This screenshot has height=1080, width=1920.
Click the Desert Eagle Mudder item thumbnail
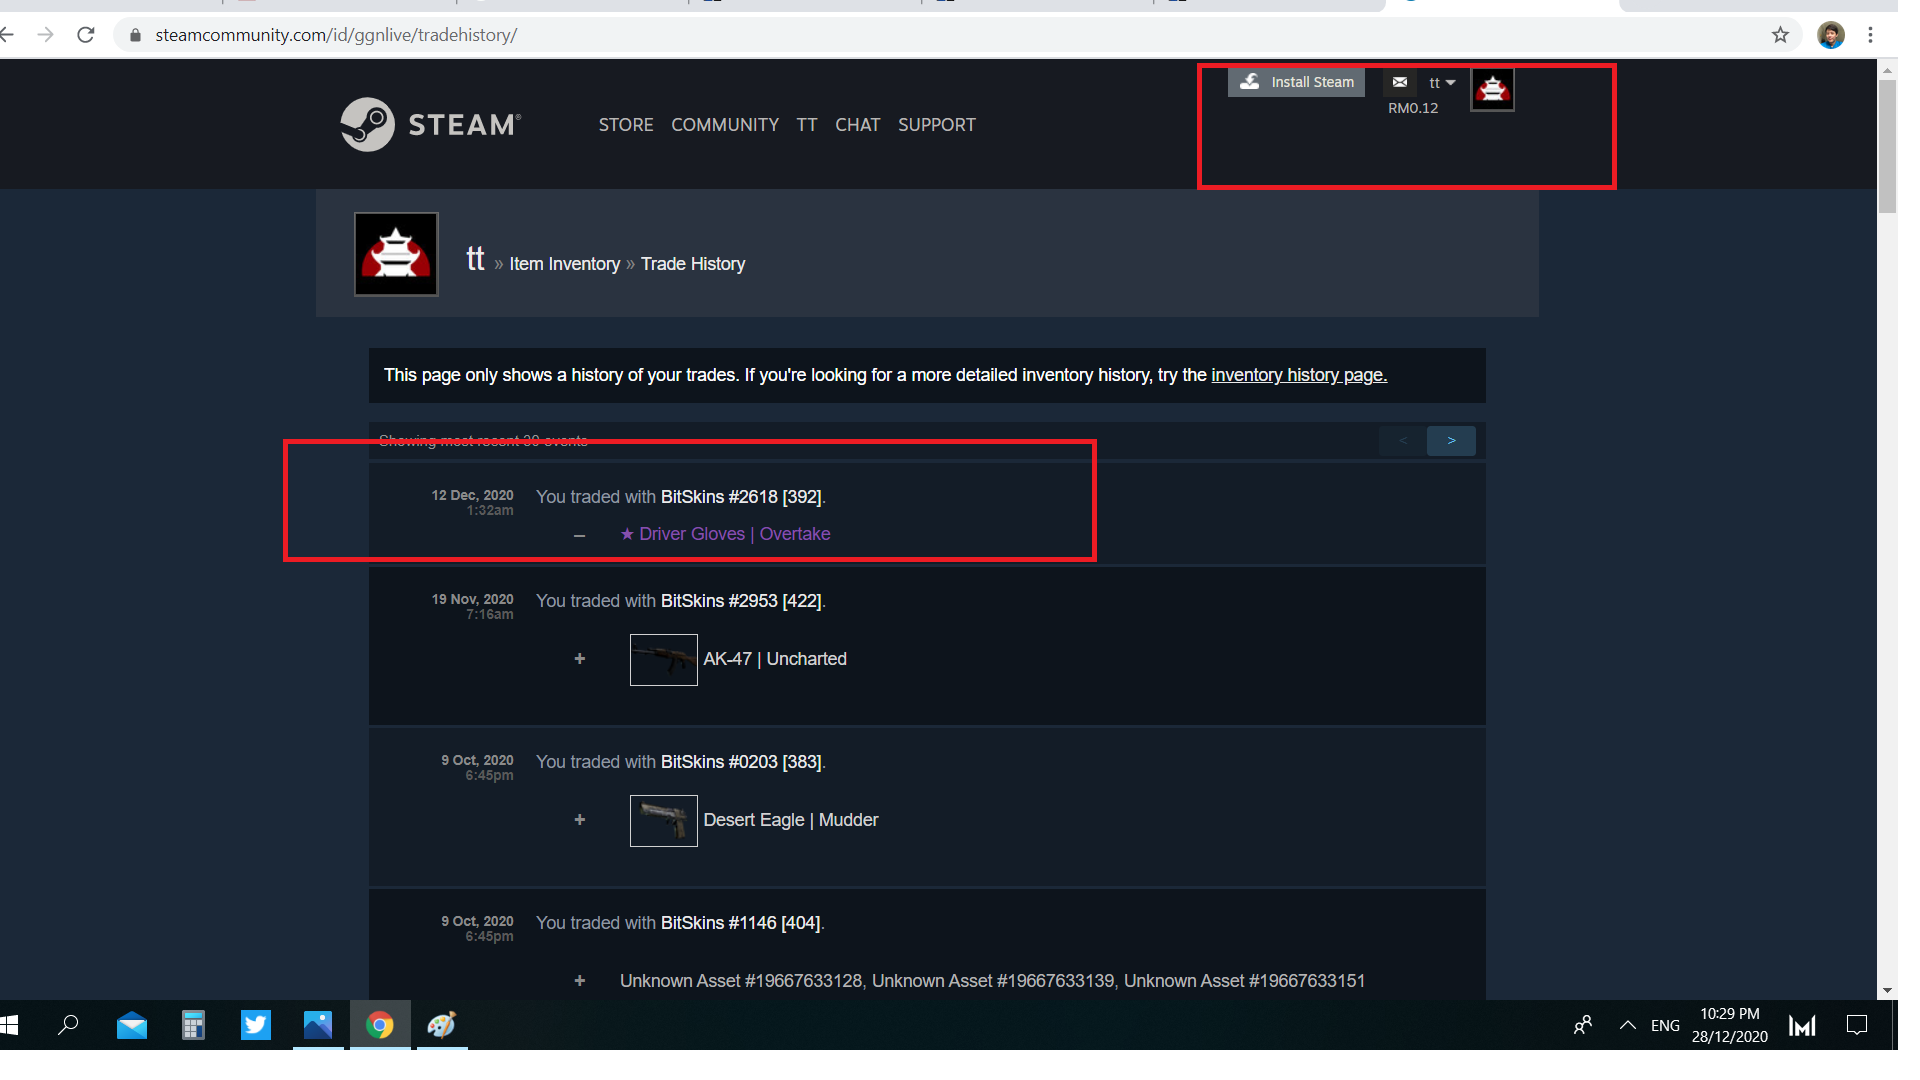click(x=664, y=821)
